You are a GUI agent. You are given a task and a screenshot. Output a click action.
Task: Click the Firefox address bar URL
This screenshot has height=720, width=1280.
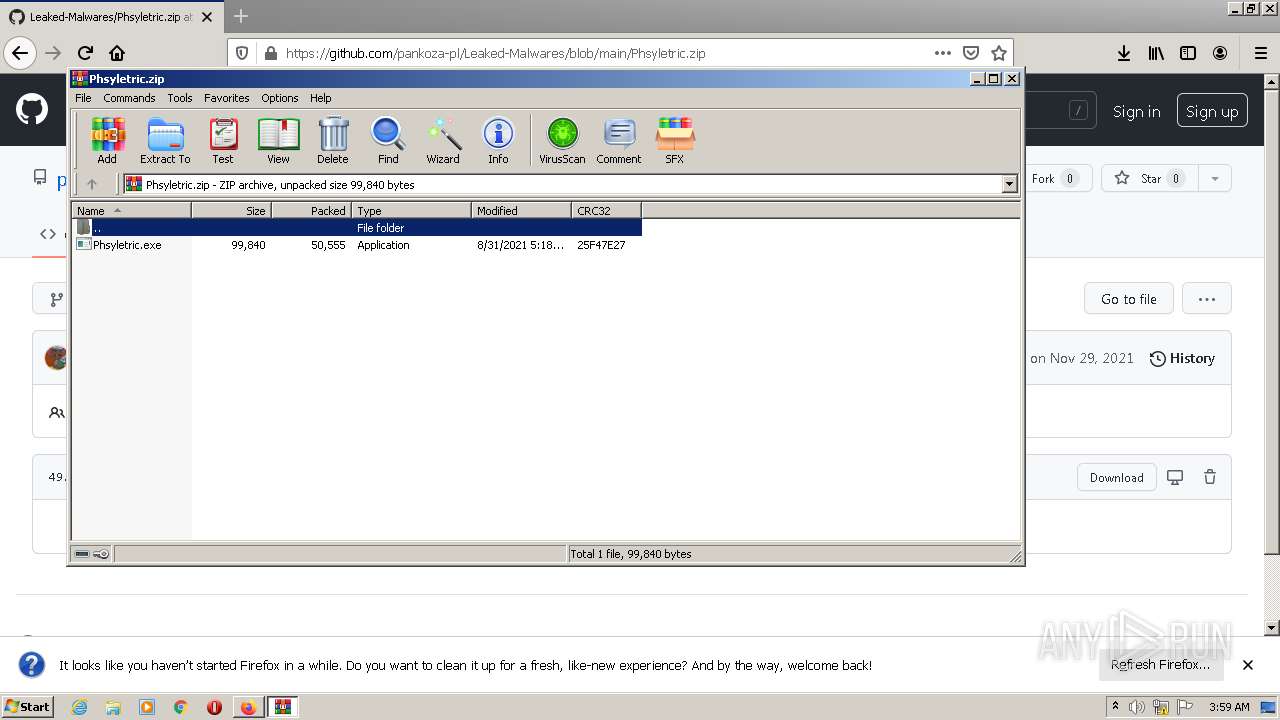point(495,53)
